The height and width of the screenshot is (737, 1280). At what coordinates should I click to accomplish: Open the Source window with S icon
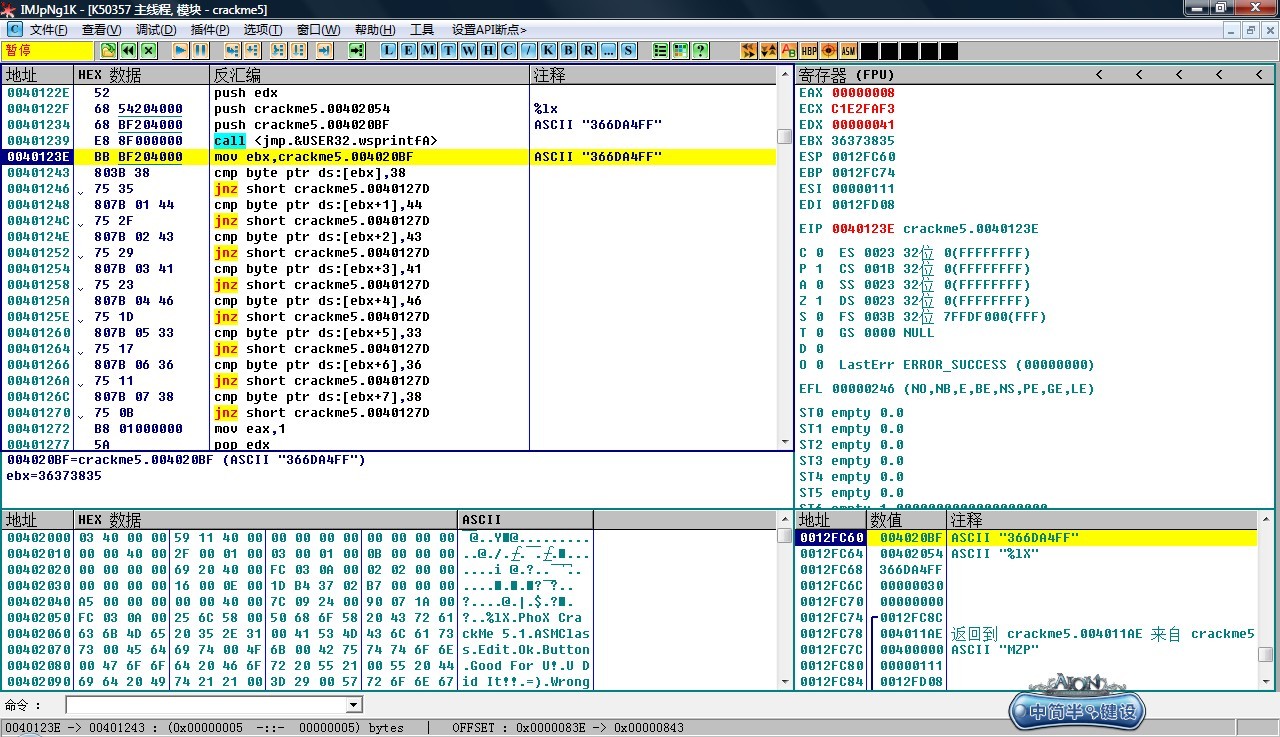629,50
